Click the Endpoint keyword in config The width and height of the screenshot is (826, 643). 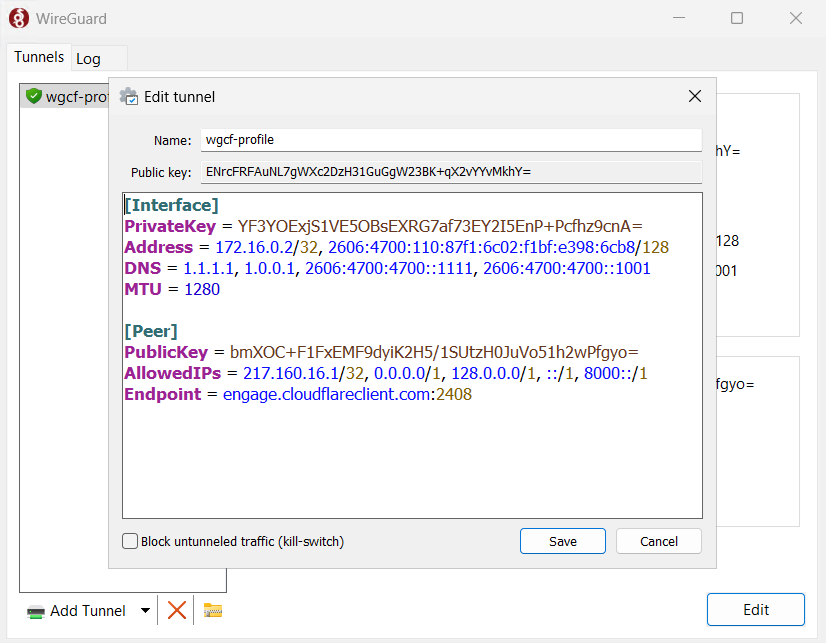[162, 394]
